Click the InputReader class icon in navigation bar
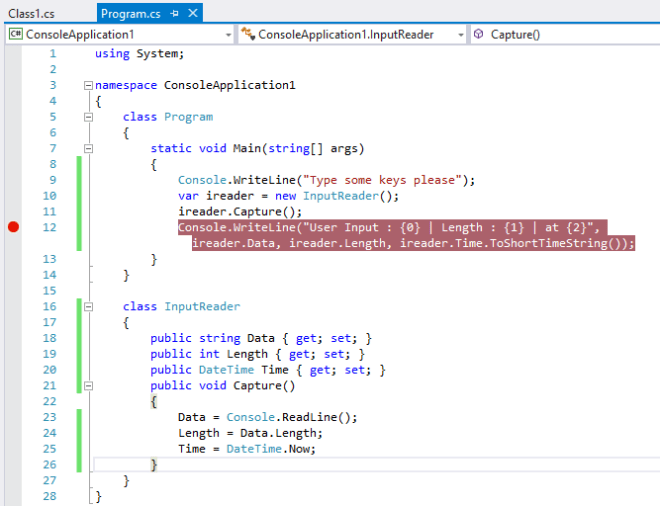 click(248, 34)
